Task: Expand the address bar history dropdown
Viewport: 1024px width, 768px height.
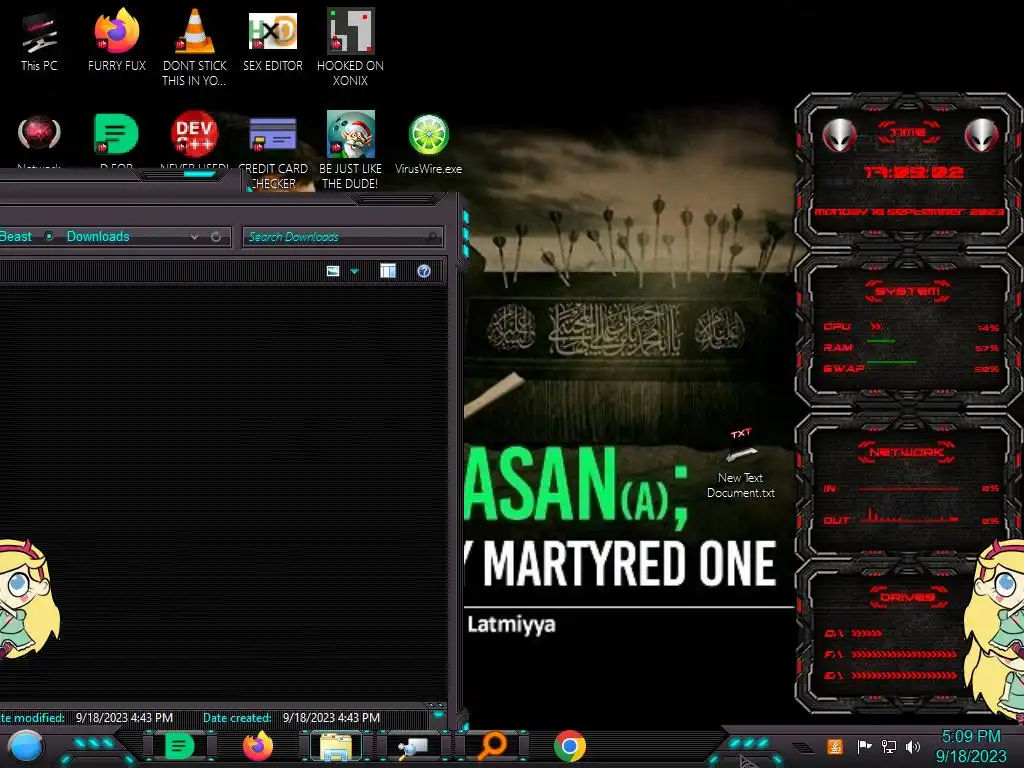Action: click(x=194, y=237)
